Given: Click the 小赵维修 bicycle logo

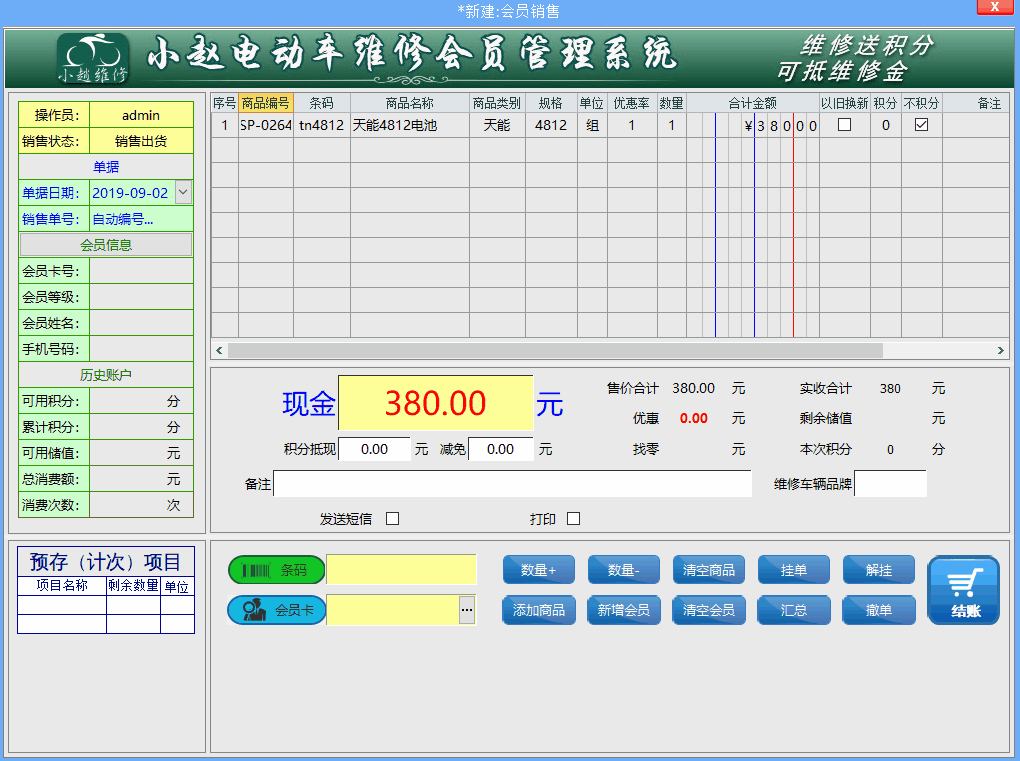Looking at the screenshot, I should pyautogui.click(x=92, y=59).
